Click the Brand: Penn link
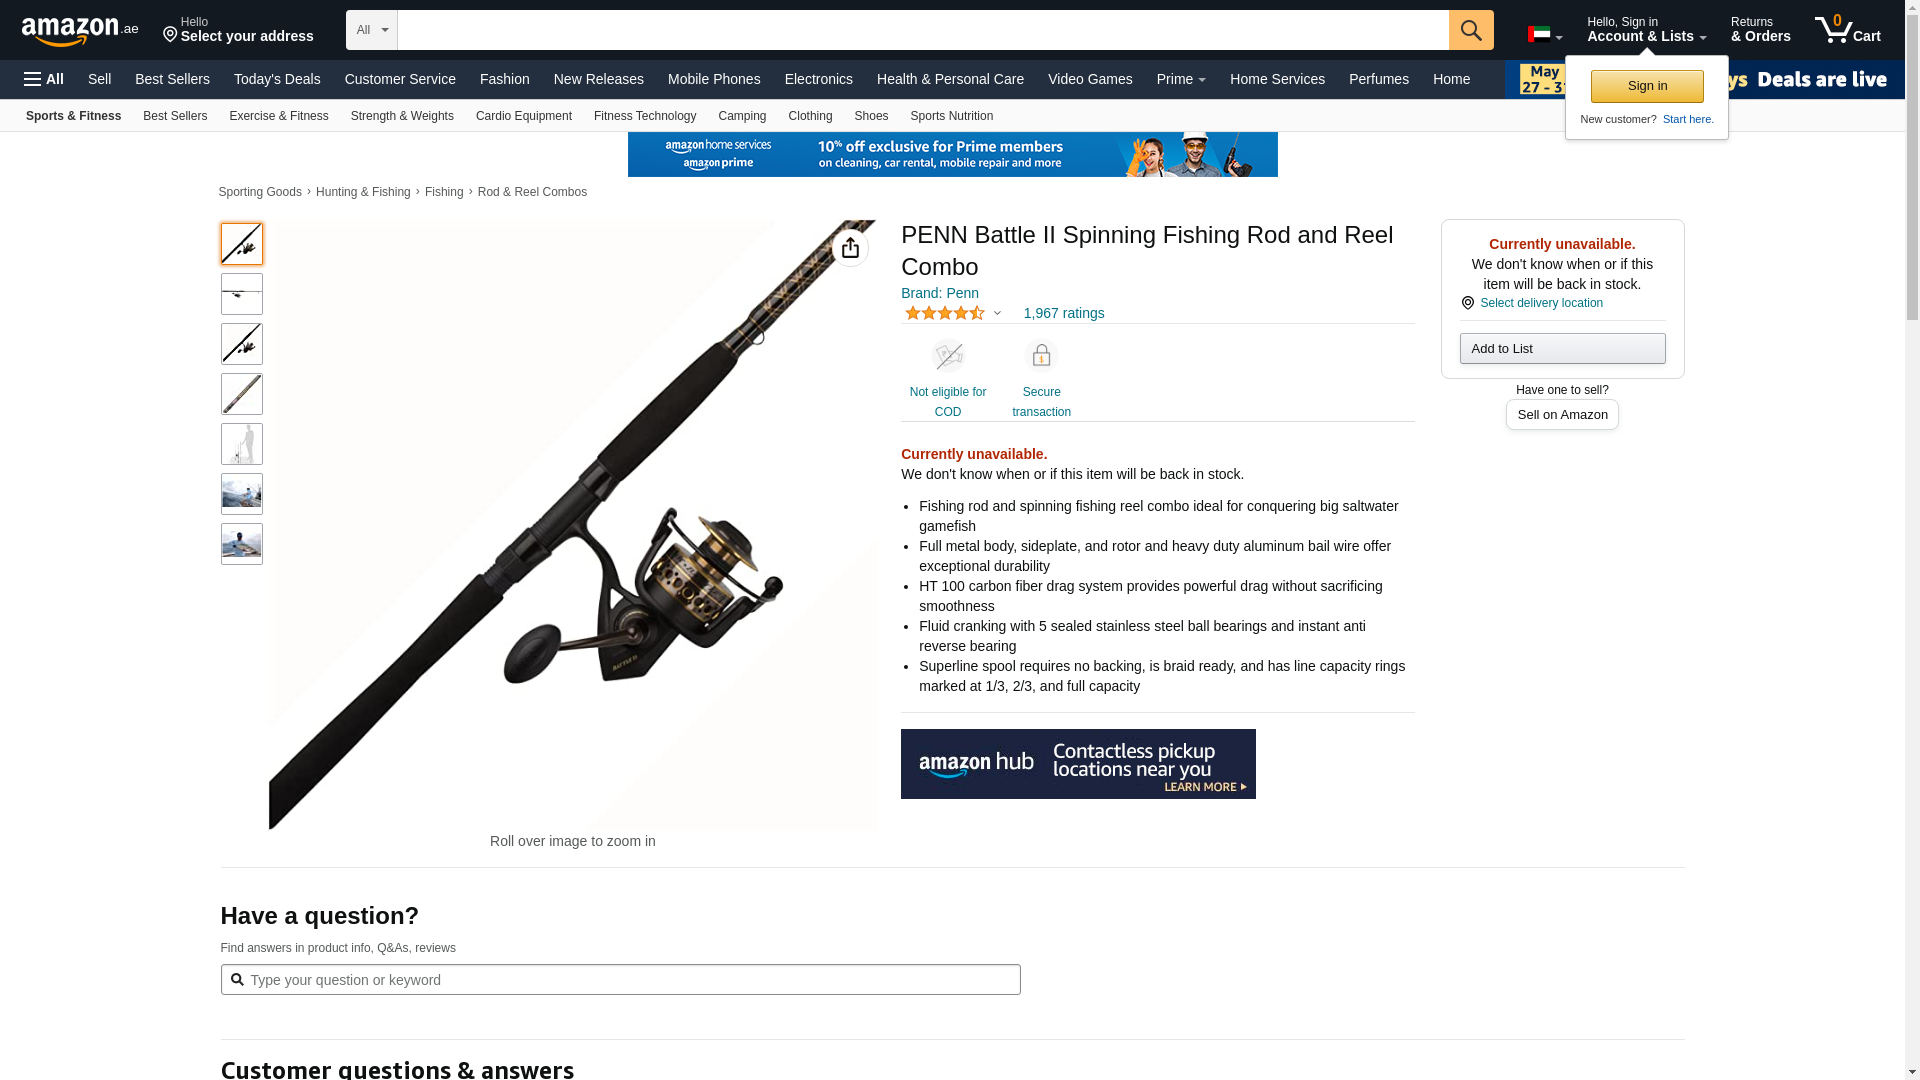This screenshot has width=1920, height=1080. pyautogui.click(x=940, y=293)
